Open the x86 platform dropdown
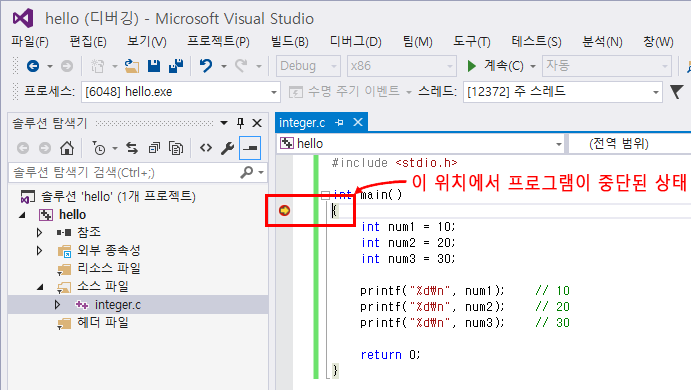 pos(401,66)
